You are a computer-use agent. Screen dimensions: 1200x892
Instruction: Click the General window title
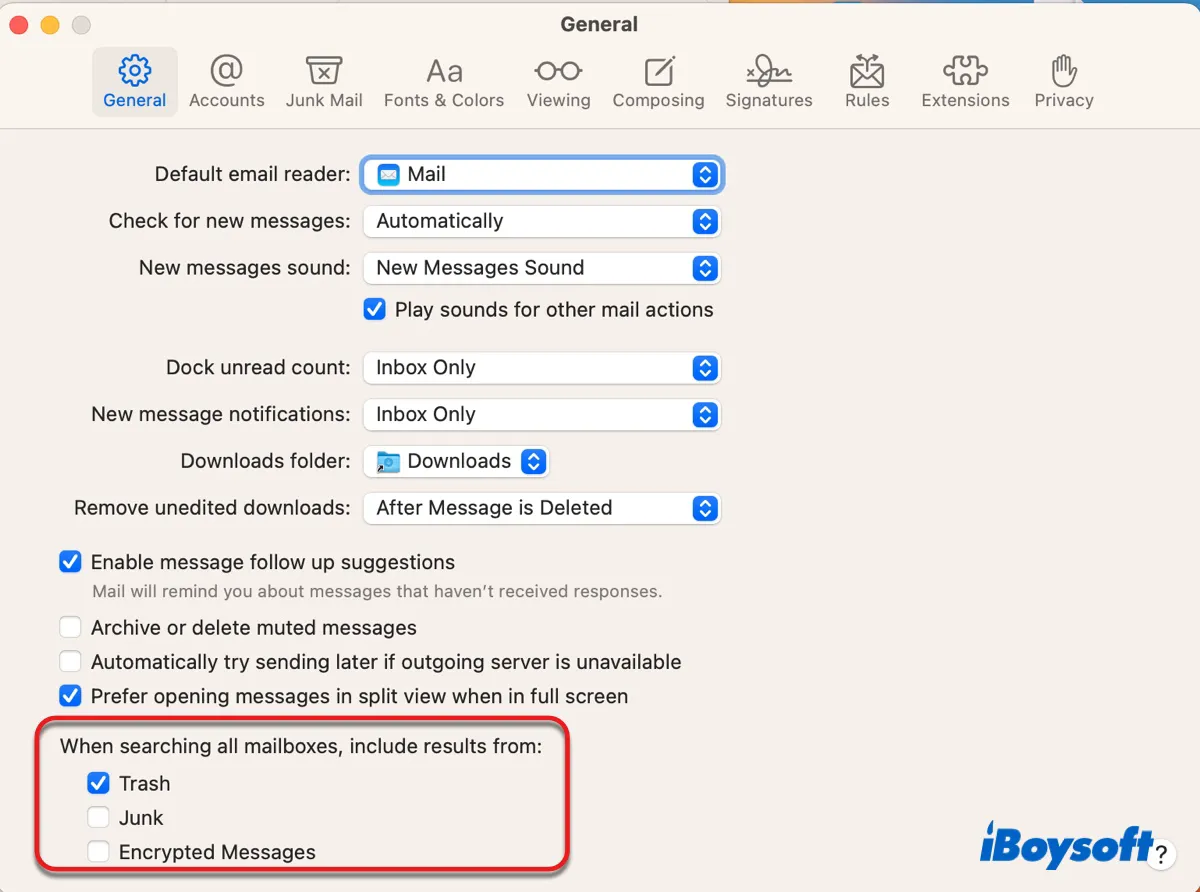[599, 25]
